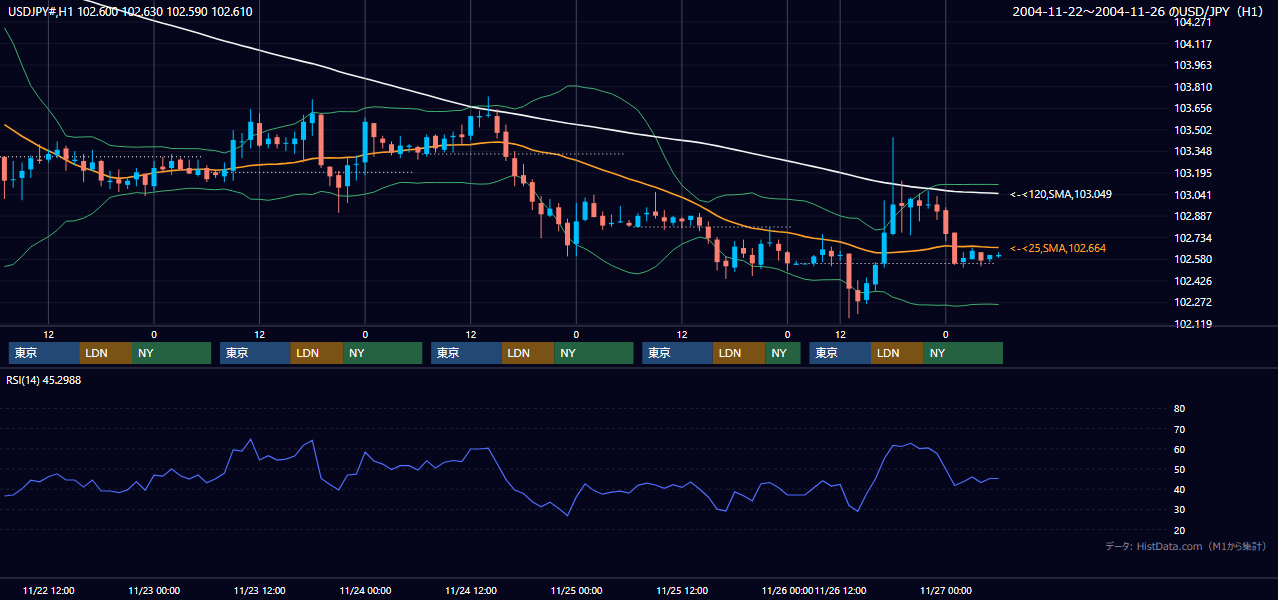Select the 2004-11-22～2004-11-26 USD/JPY (H1) heading
The image size is (1278, 600).
point(1140,12)
